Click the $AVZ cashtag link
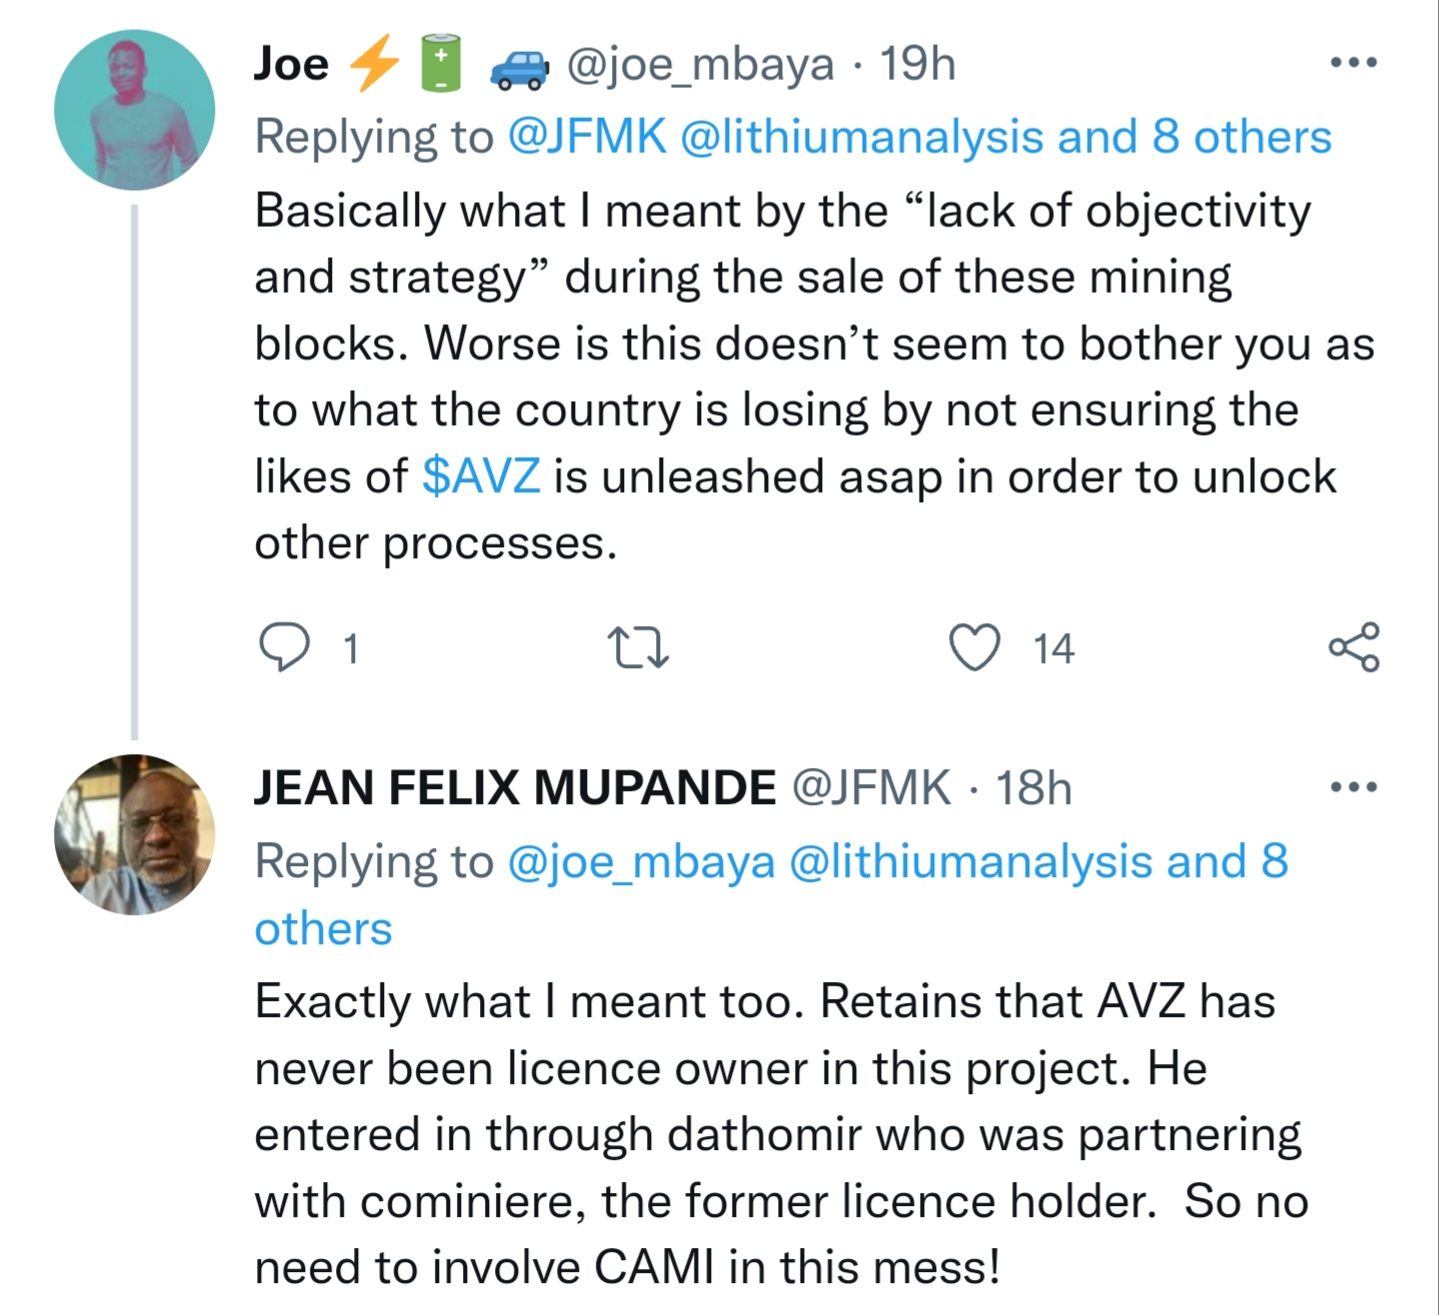 coord(481,476)
